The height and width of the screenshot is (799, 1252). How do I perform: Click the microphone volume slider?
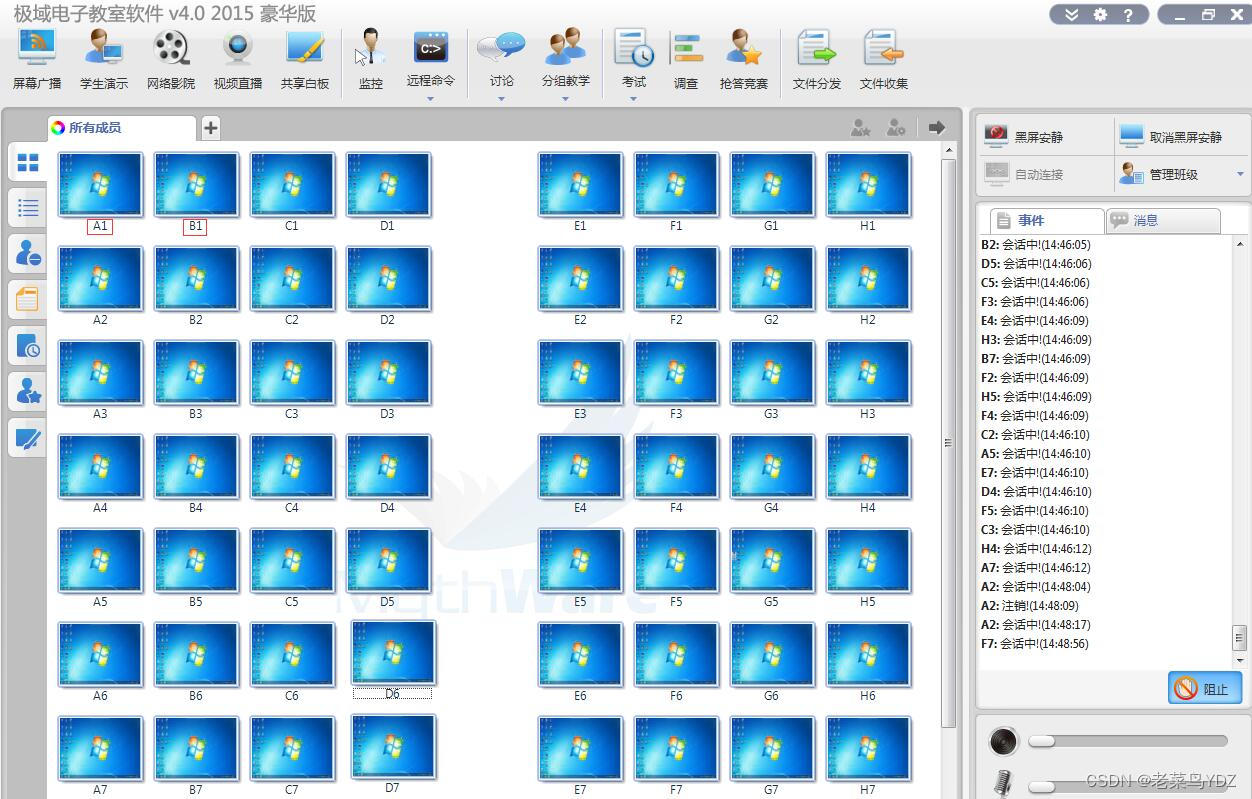click(1127, 787)
